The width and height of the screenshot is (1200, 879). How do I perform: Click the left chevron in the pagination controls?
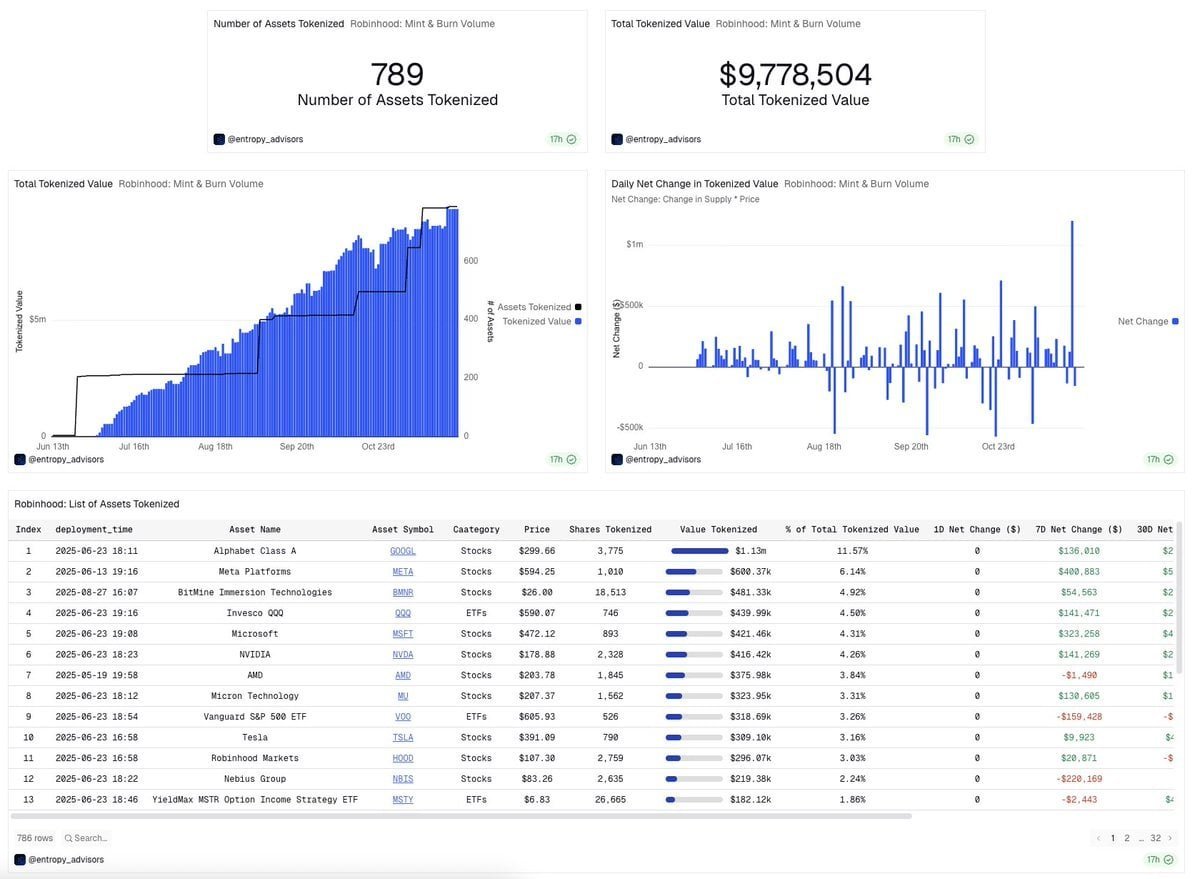[1097, 836]
